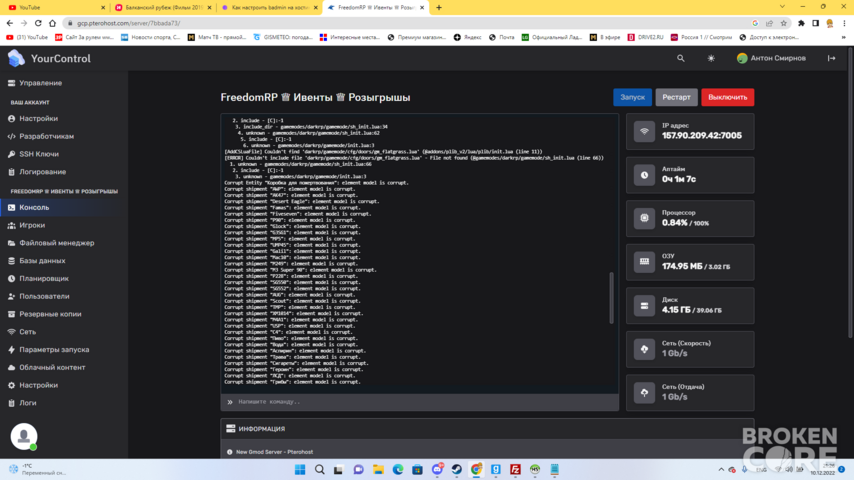The width and height of the screenshot is (854, 480).
Task: Click the Процессор CPU icon
Action: coord(644,218)
